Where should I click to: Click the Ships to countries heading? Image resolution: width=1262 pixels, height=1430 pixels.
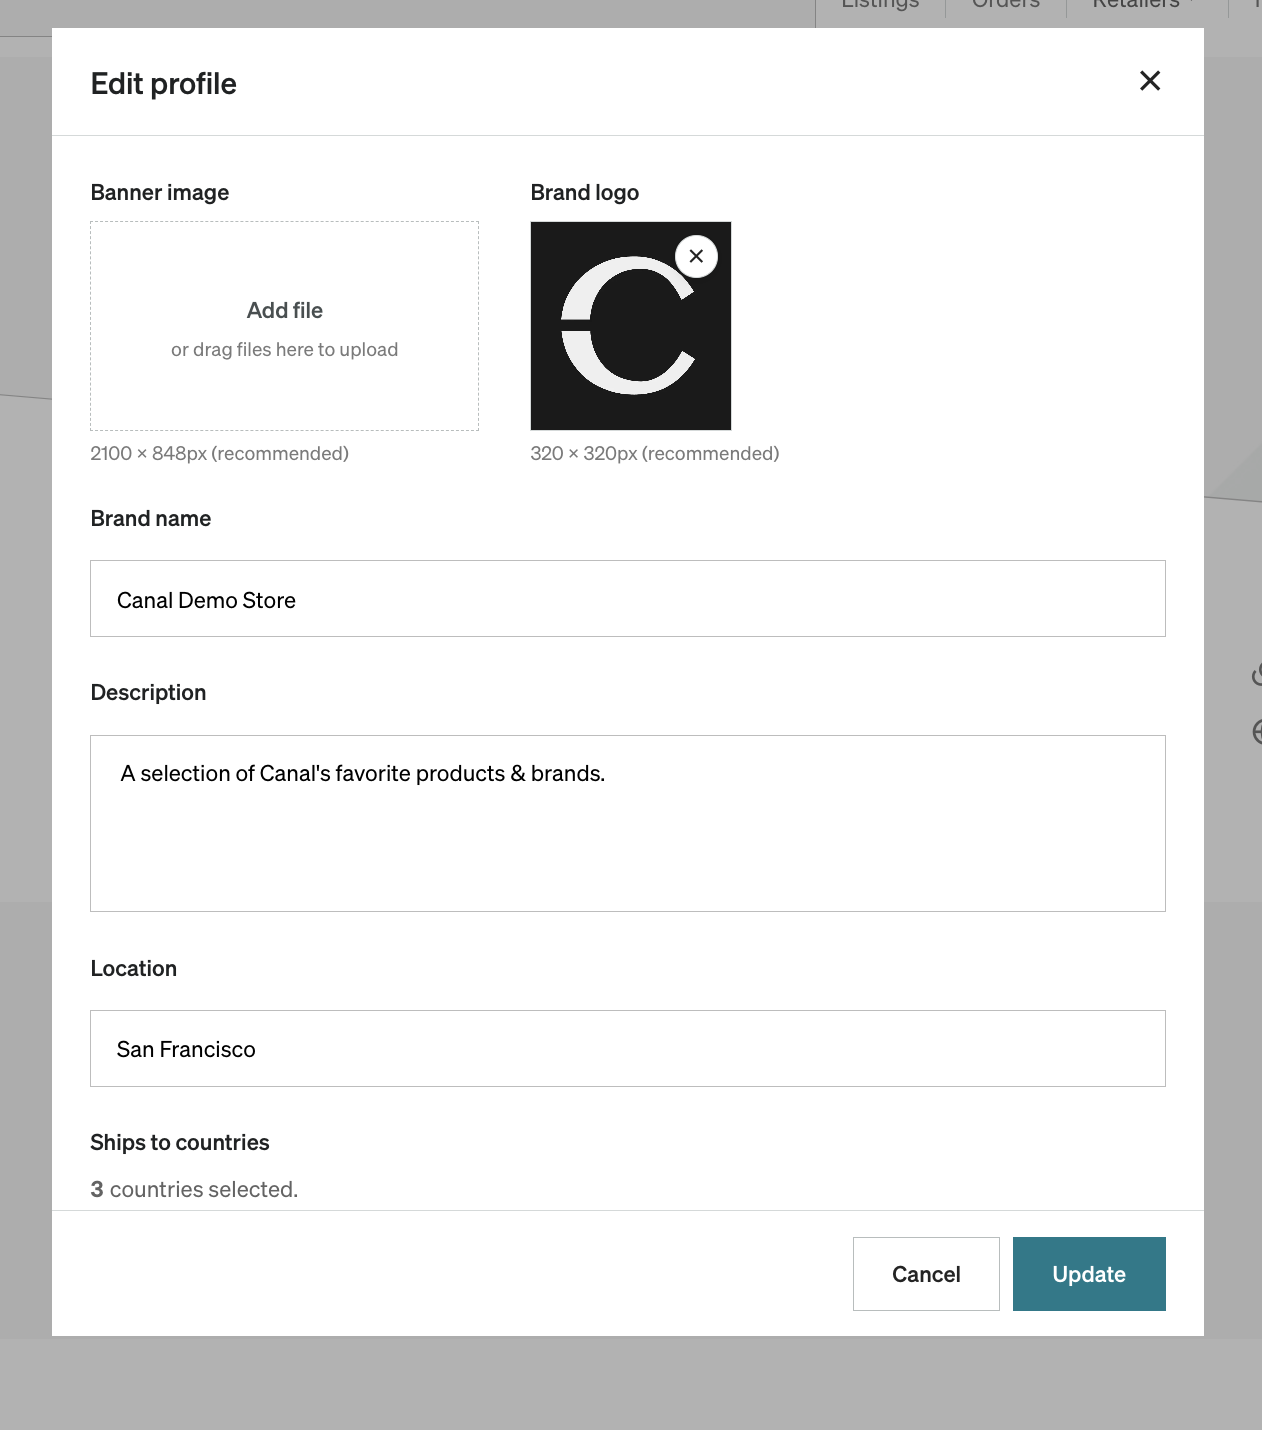tap(180, 1142)
